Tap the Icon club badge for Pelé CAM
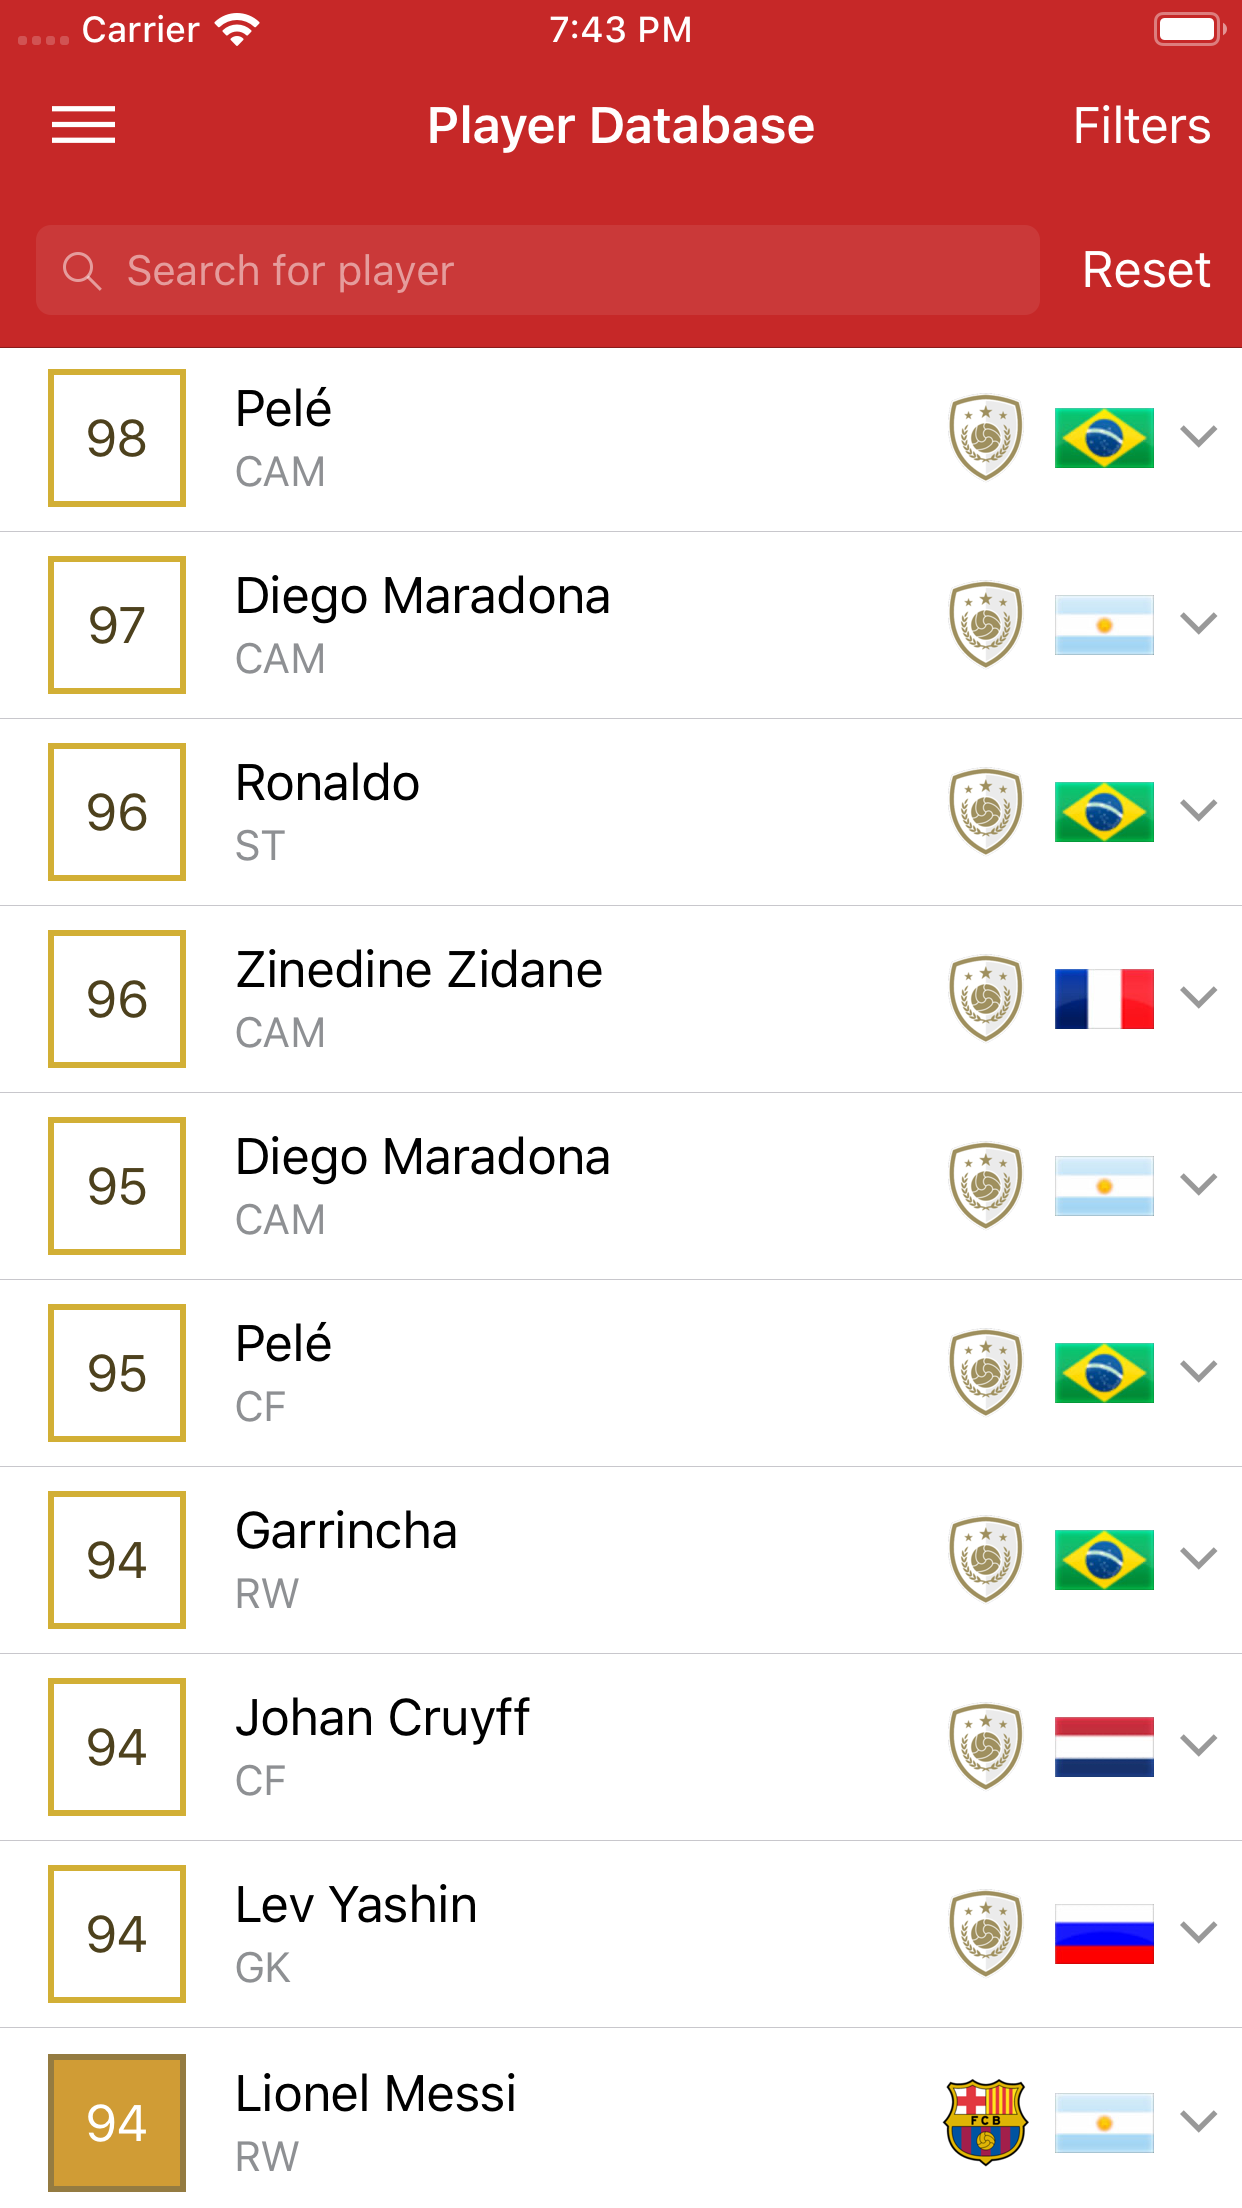Viewport: 1242px width, 2208px height. [985, 437]
